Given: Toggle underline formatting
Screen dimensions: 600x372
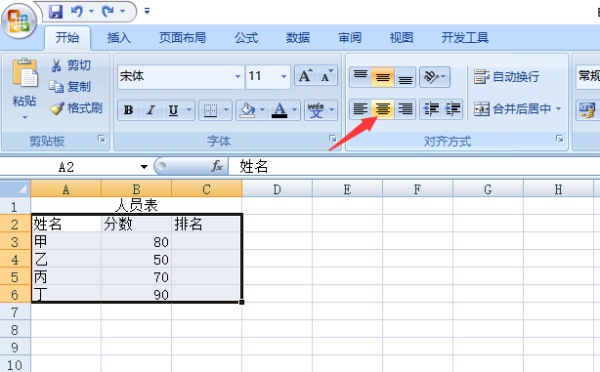Looking at the screenshot, I should [x=174, y=110].
